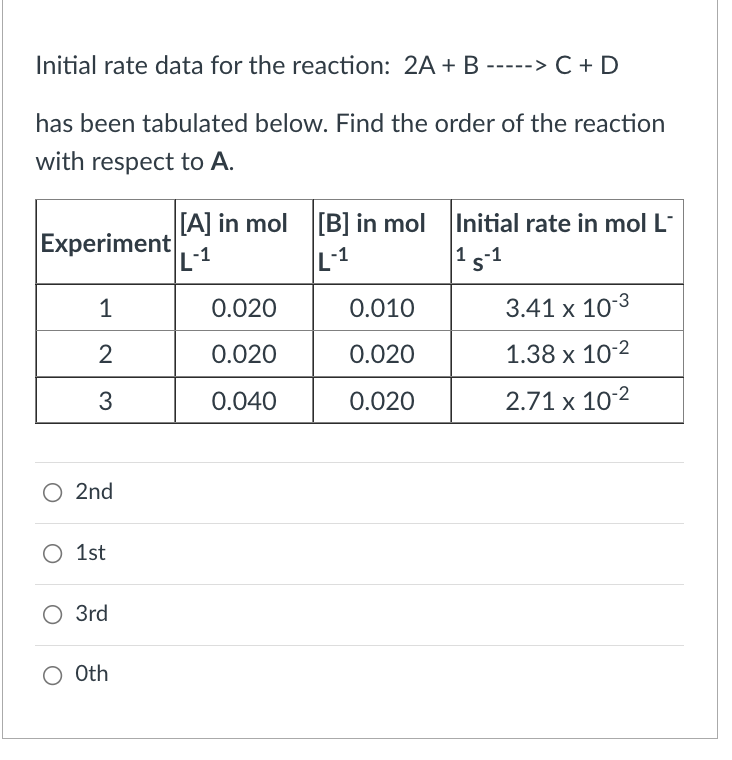Click the 1.38 x 10-2 rate cell
Viewport: 732px width, 760px height.
[x=566, y=354]
